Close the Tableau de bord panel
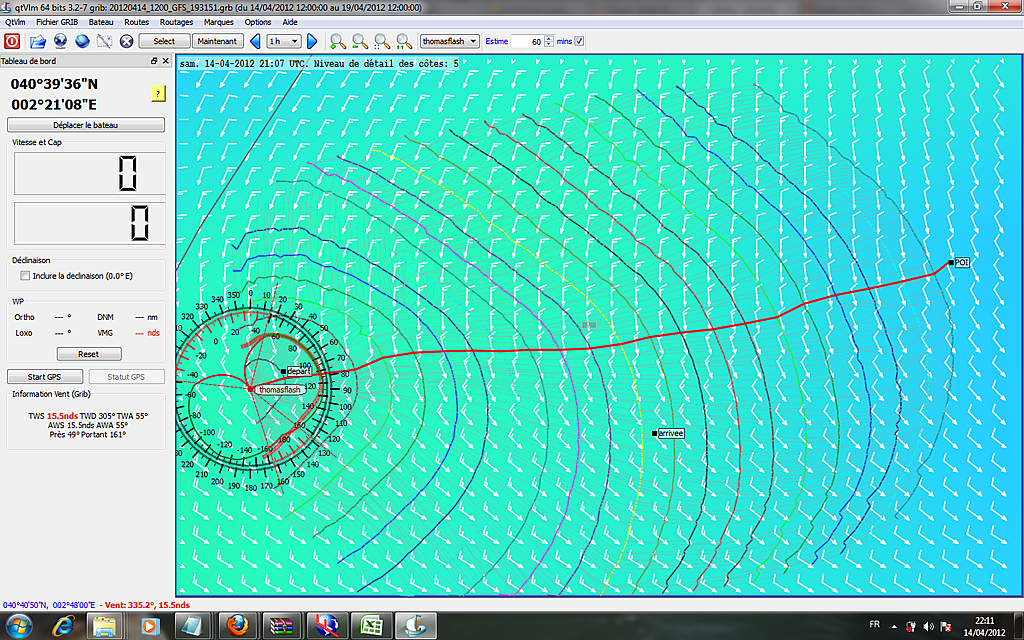Image resolution: width=1024 pixels, height=640 pixels. coord(165,61)
